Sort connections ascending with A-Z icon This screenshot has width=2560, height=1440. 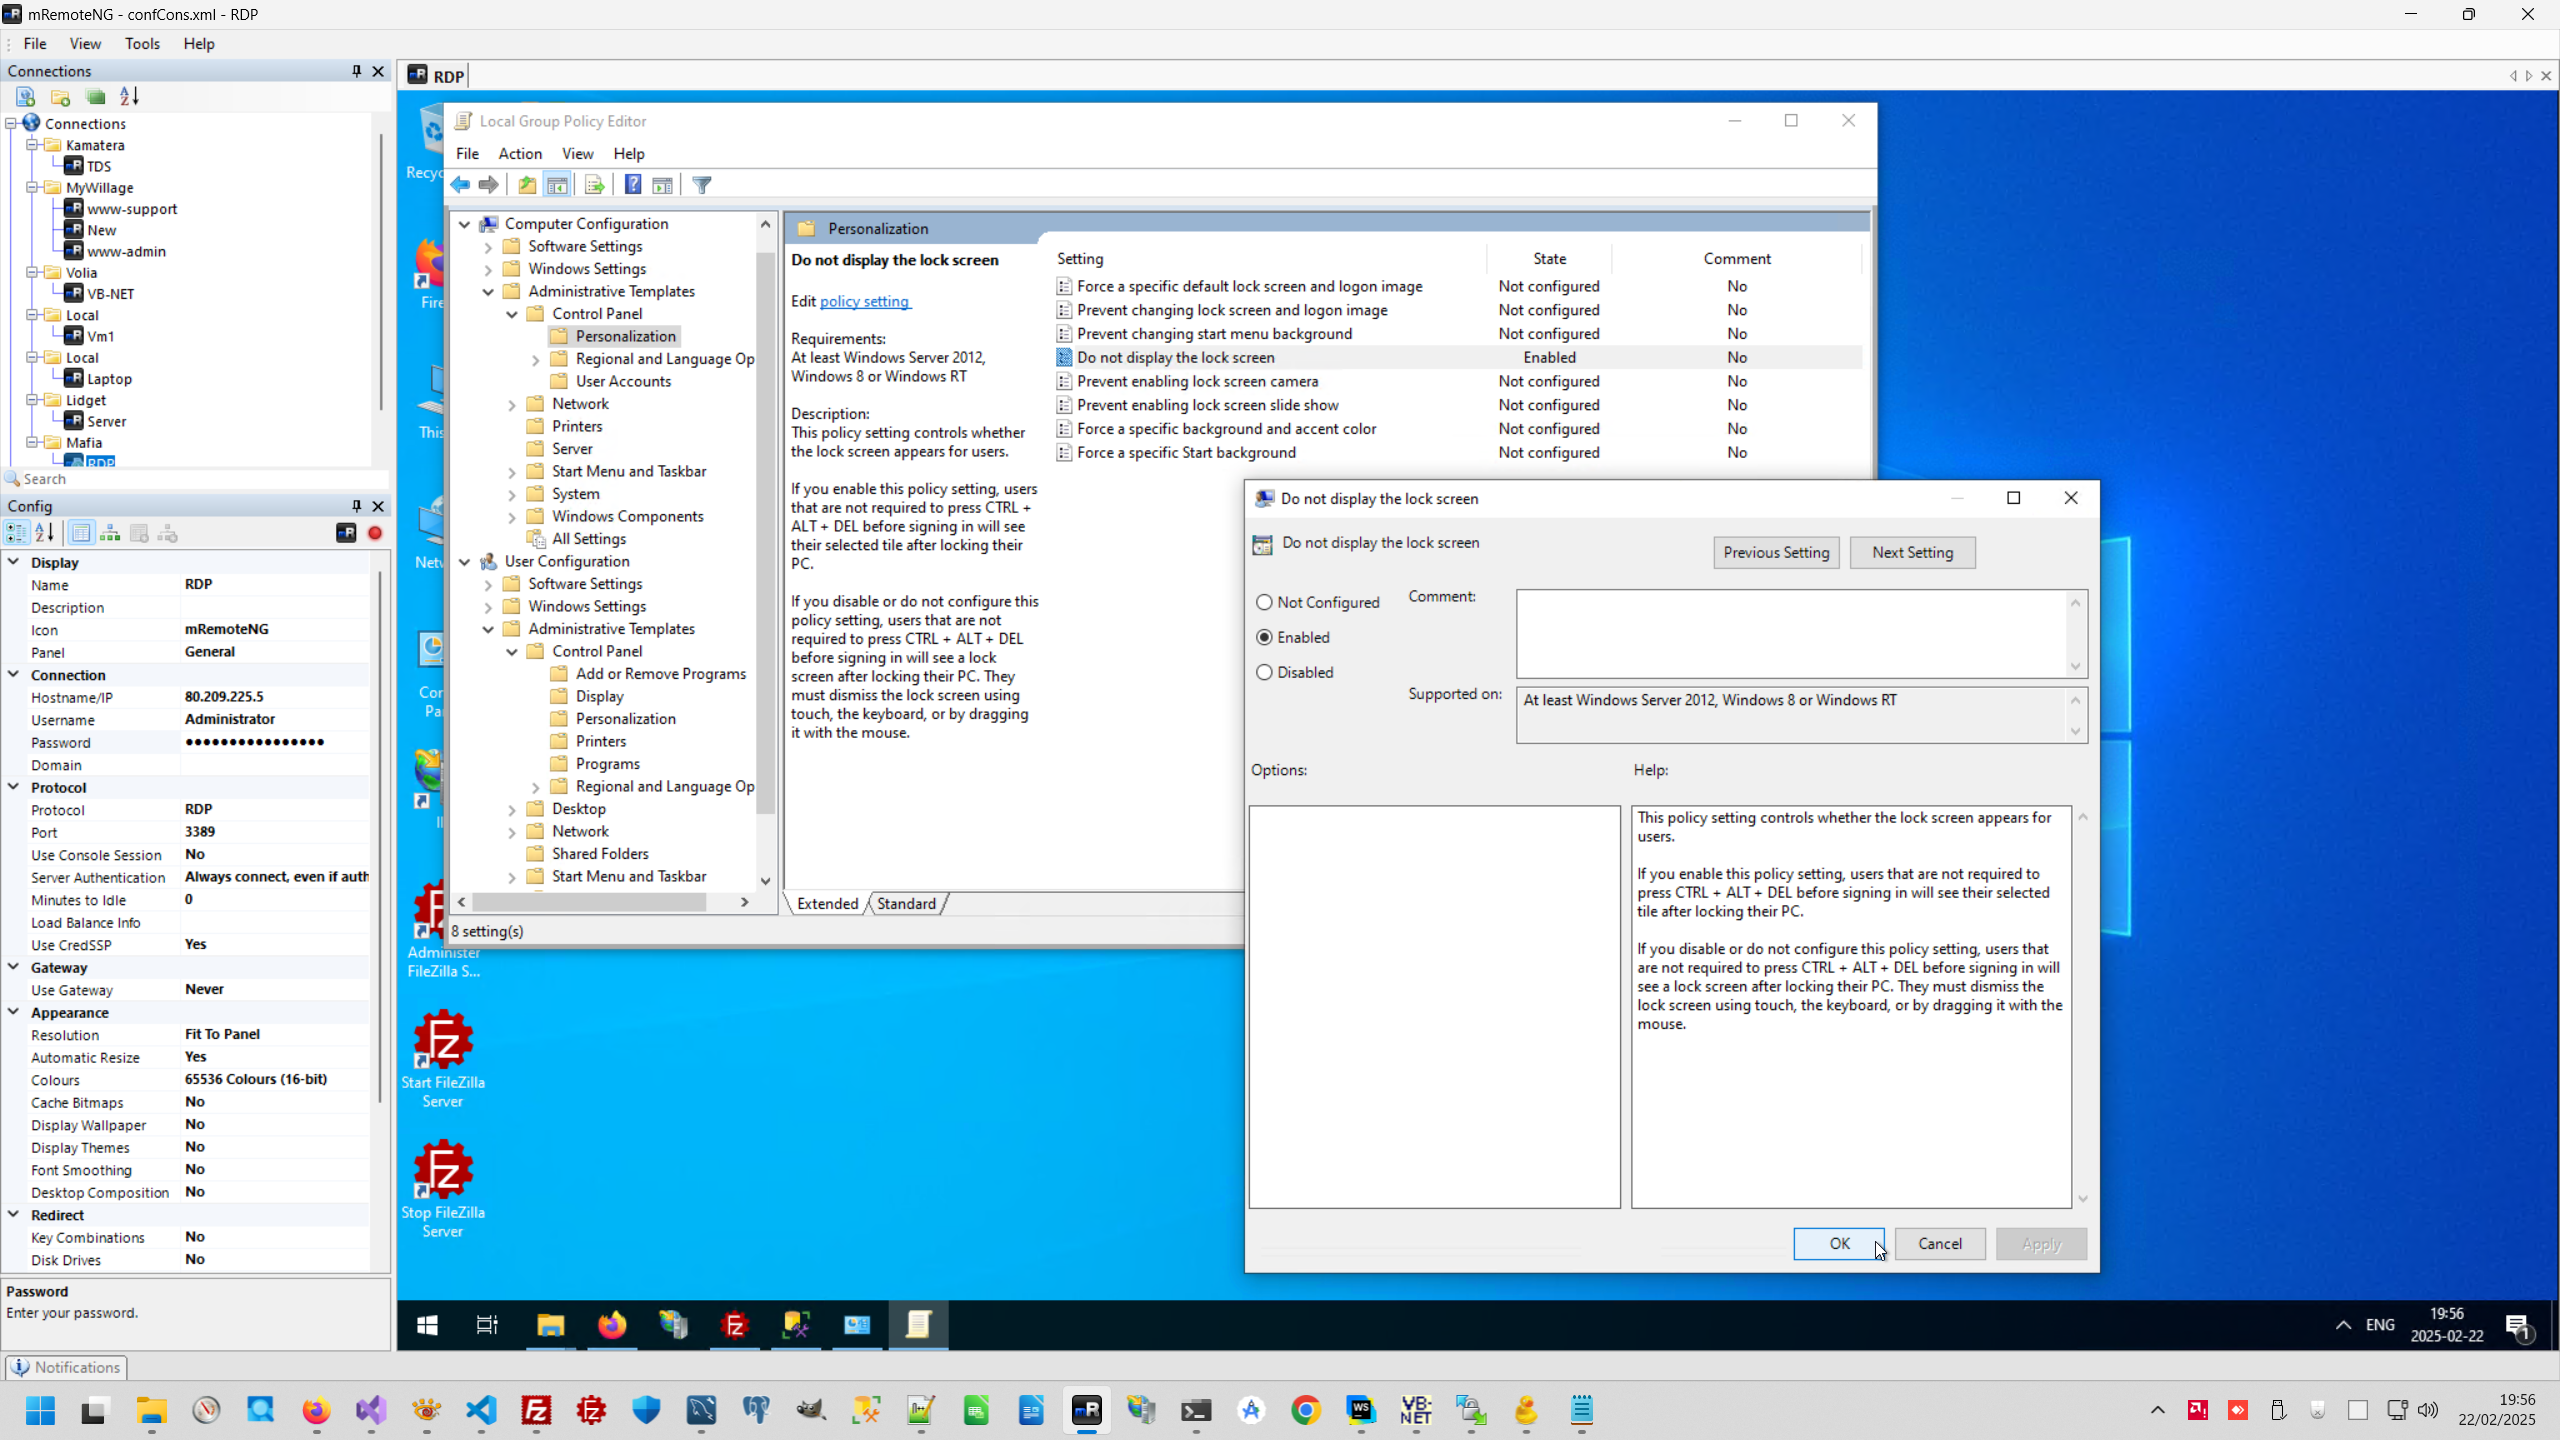pyautogui.click(x=130, y=97)
